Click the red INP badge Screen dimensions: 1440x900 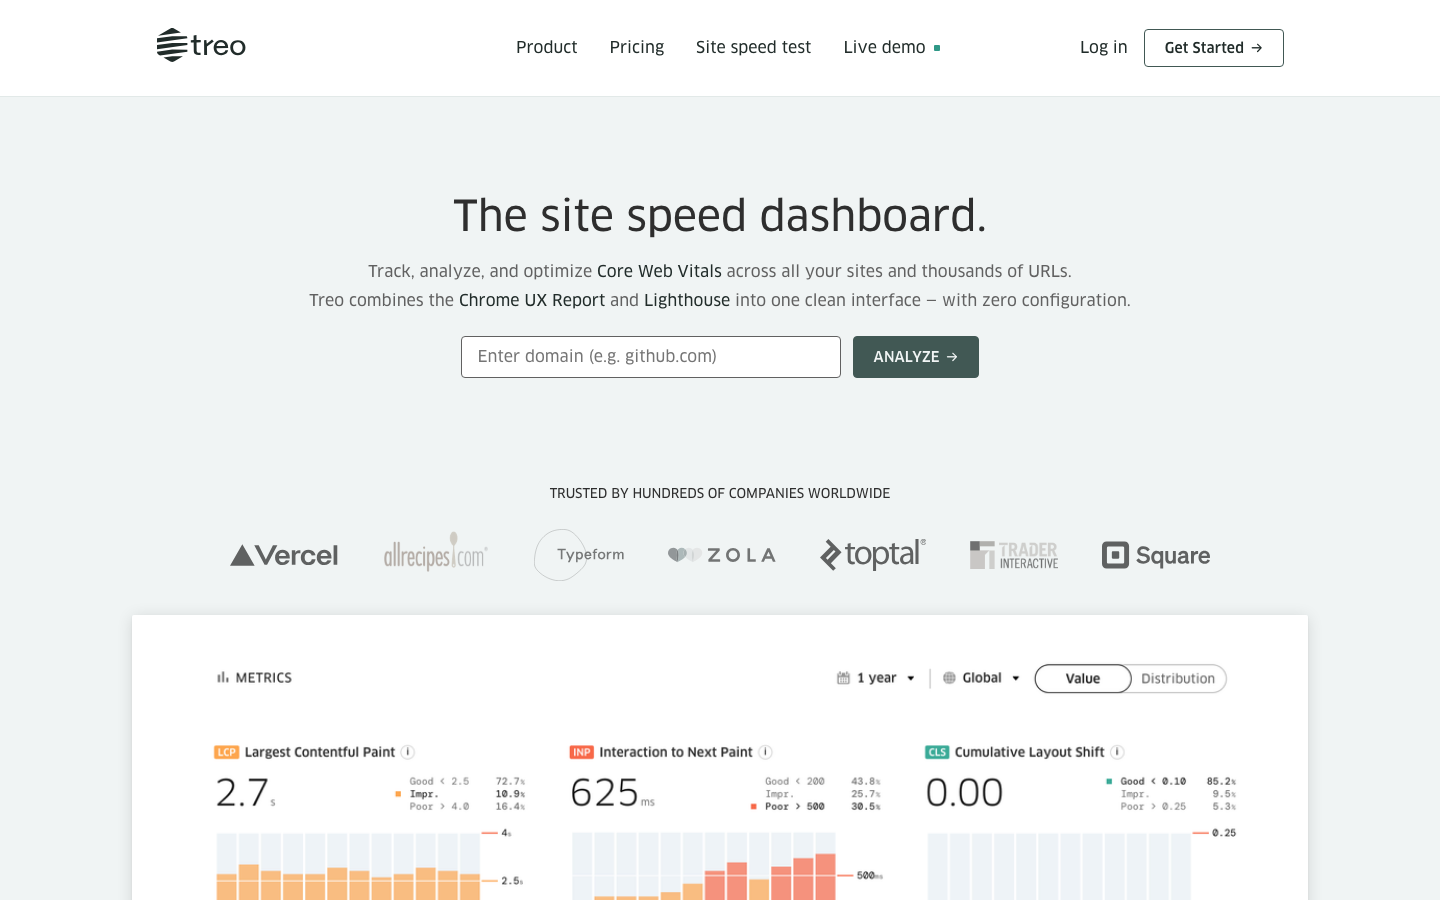click(x=582, y=752)
